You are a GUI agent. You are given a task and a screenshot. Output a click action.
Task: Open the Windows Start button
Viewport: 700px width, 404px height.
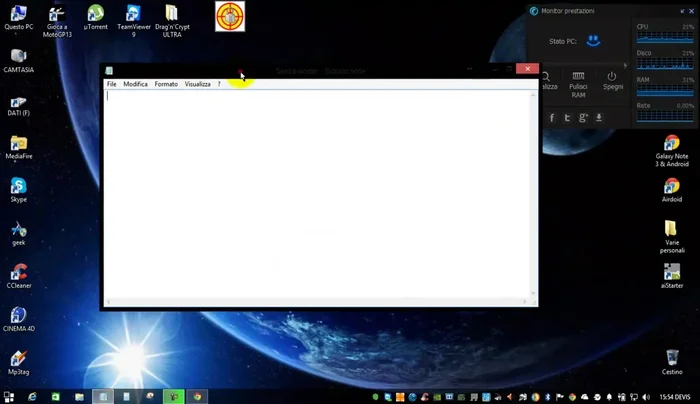9,396
